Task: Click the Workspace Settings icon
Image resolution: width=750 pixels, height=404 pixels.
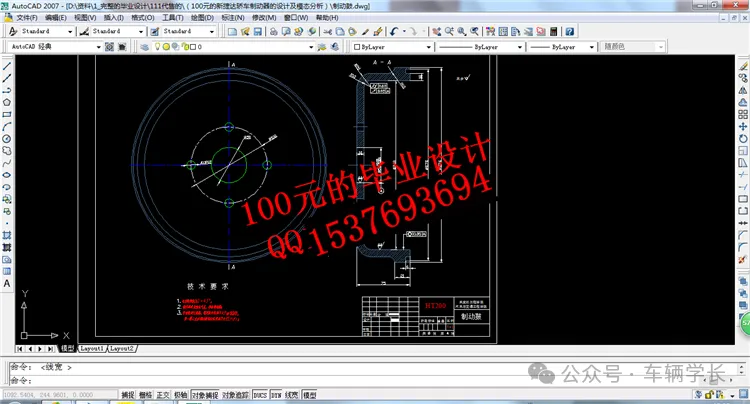Action: click(110, 47)
